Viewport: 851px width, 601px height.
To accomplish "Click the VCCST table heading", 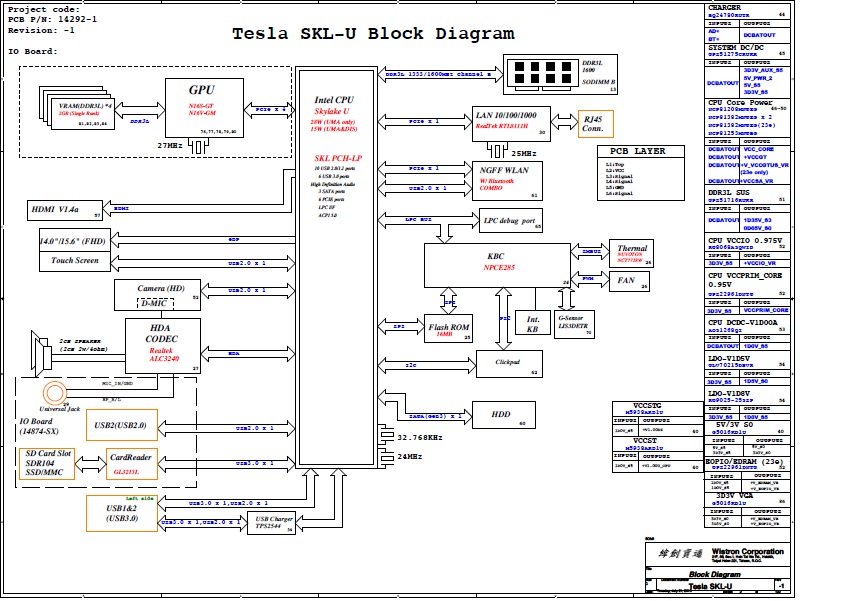I will tap(645, 441).
